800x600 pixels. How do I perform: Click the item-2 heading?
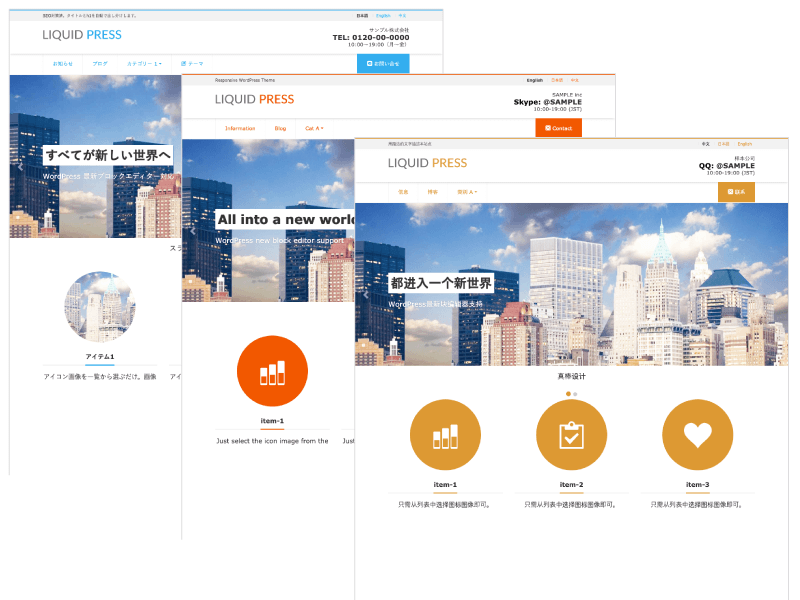pos(571,485)
